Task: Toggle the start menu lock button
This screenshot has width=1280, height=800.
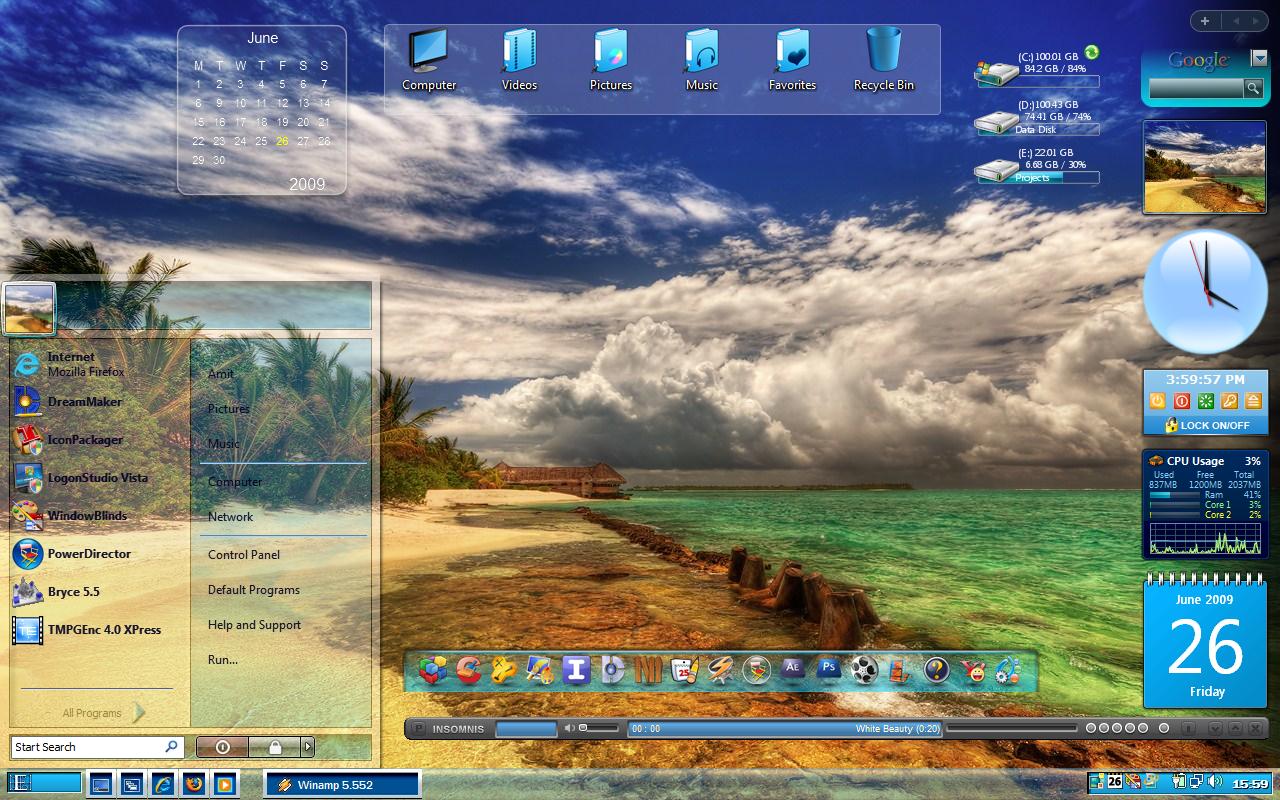Action: click(274, 747)
